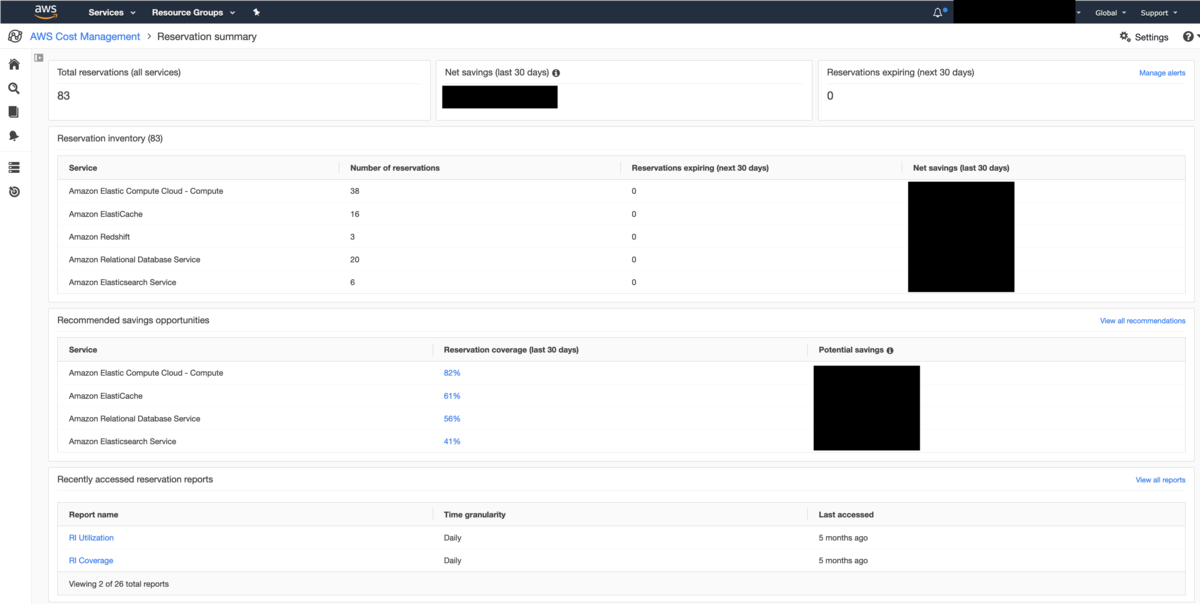
Task: Open View all recommendations link
Action: pos(1142,321)
